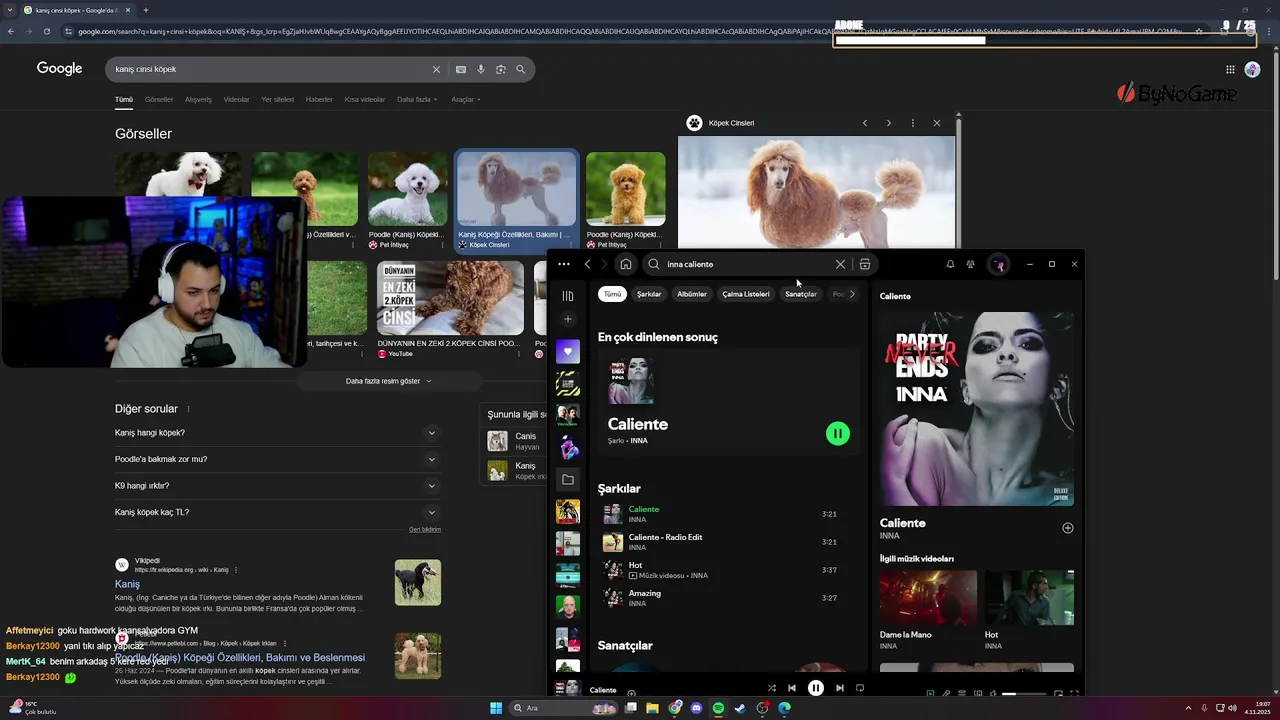The height and width of the screenshot is (720, 1280).
Task: Open Steam from the taskbar
Action: [740, 708]
